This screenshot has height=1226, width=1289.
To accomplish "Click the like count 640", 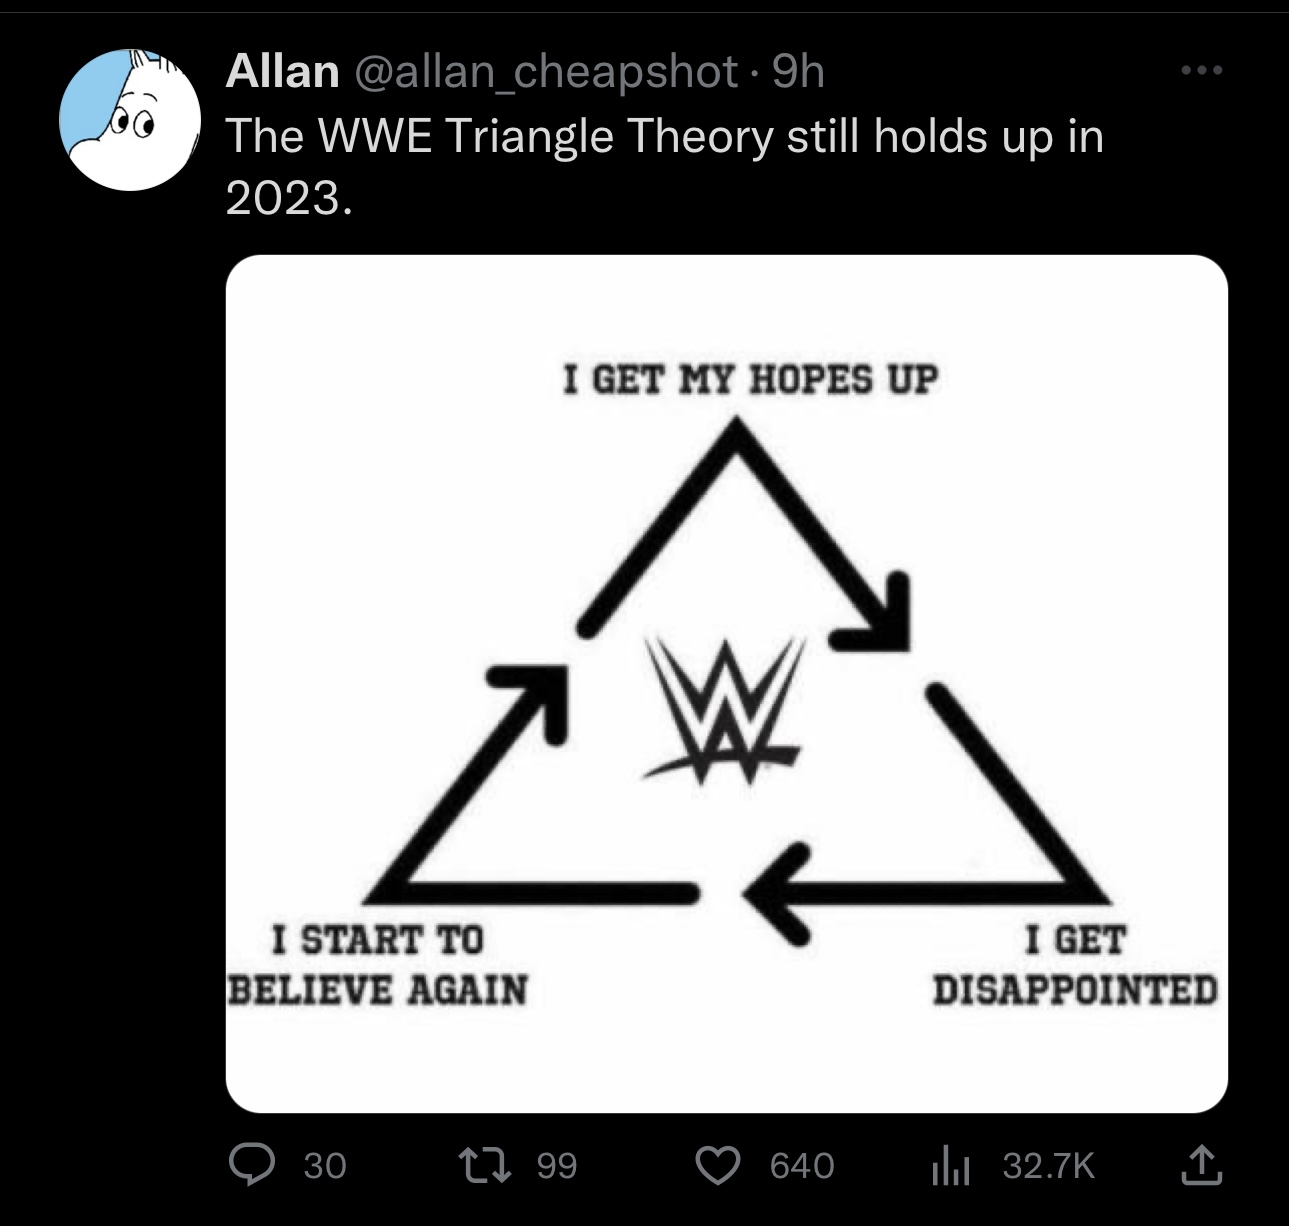I will (802, 1166).
